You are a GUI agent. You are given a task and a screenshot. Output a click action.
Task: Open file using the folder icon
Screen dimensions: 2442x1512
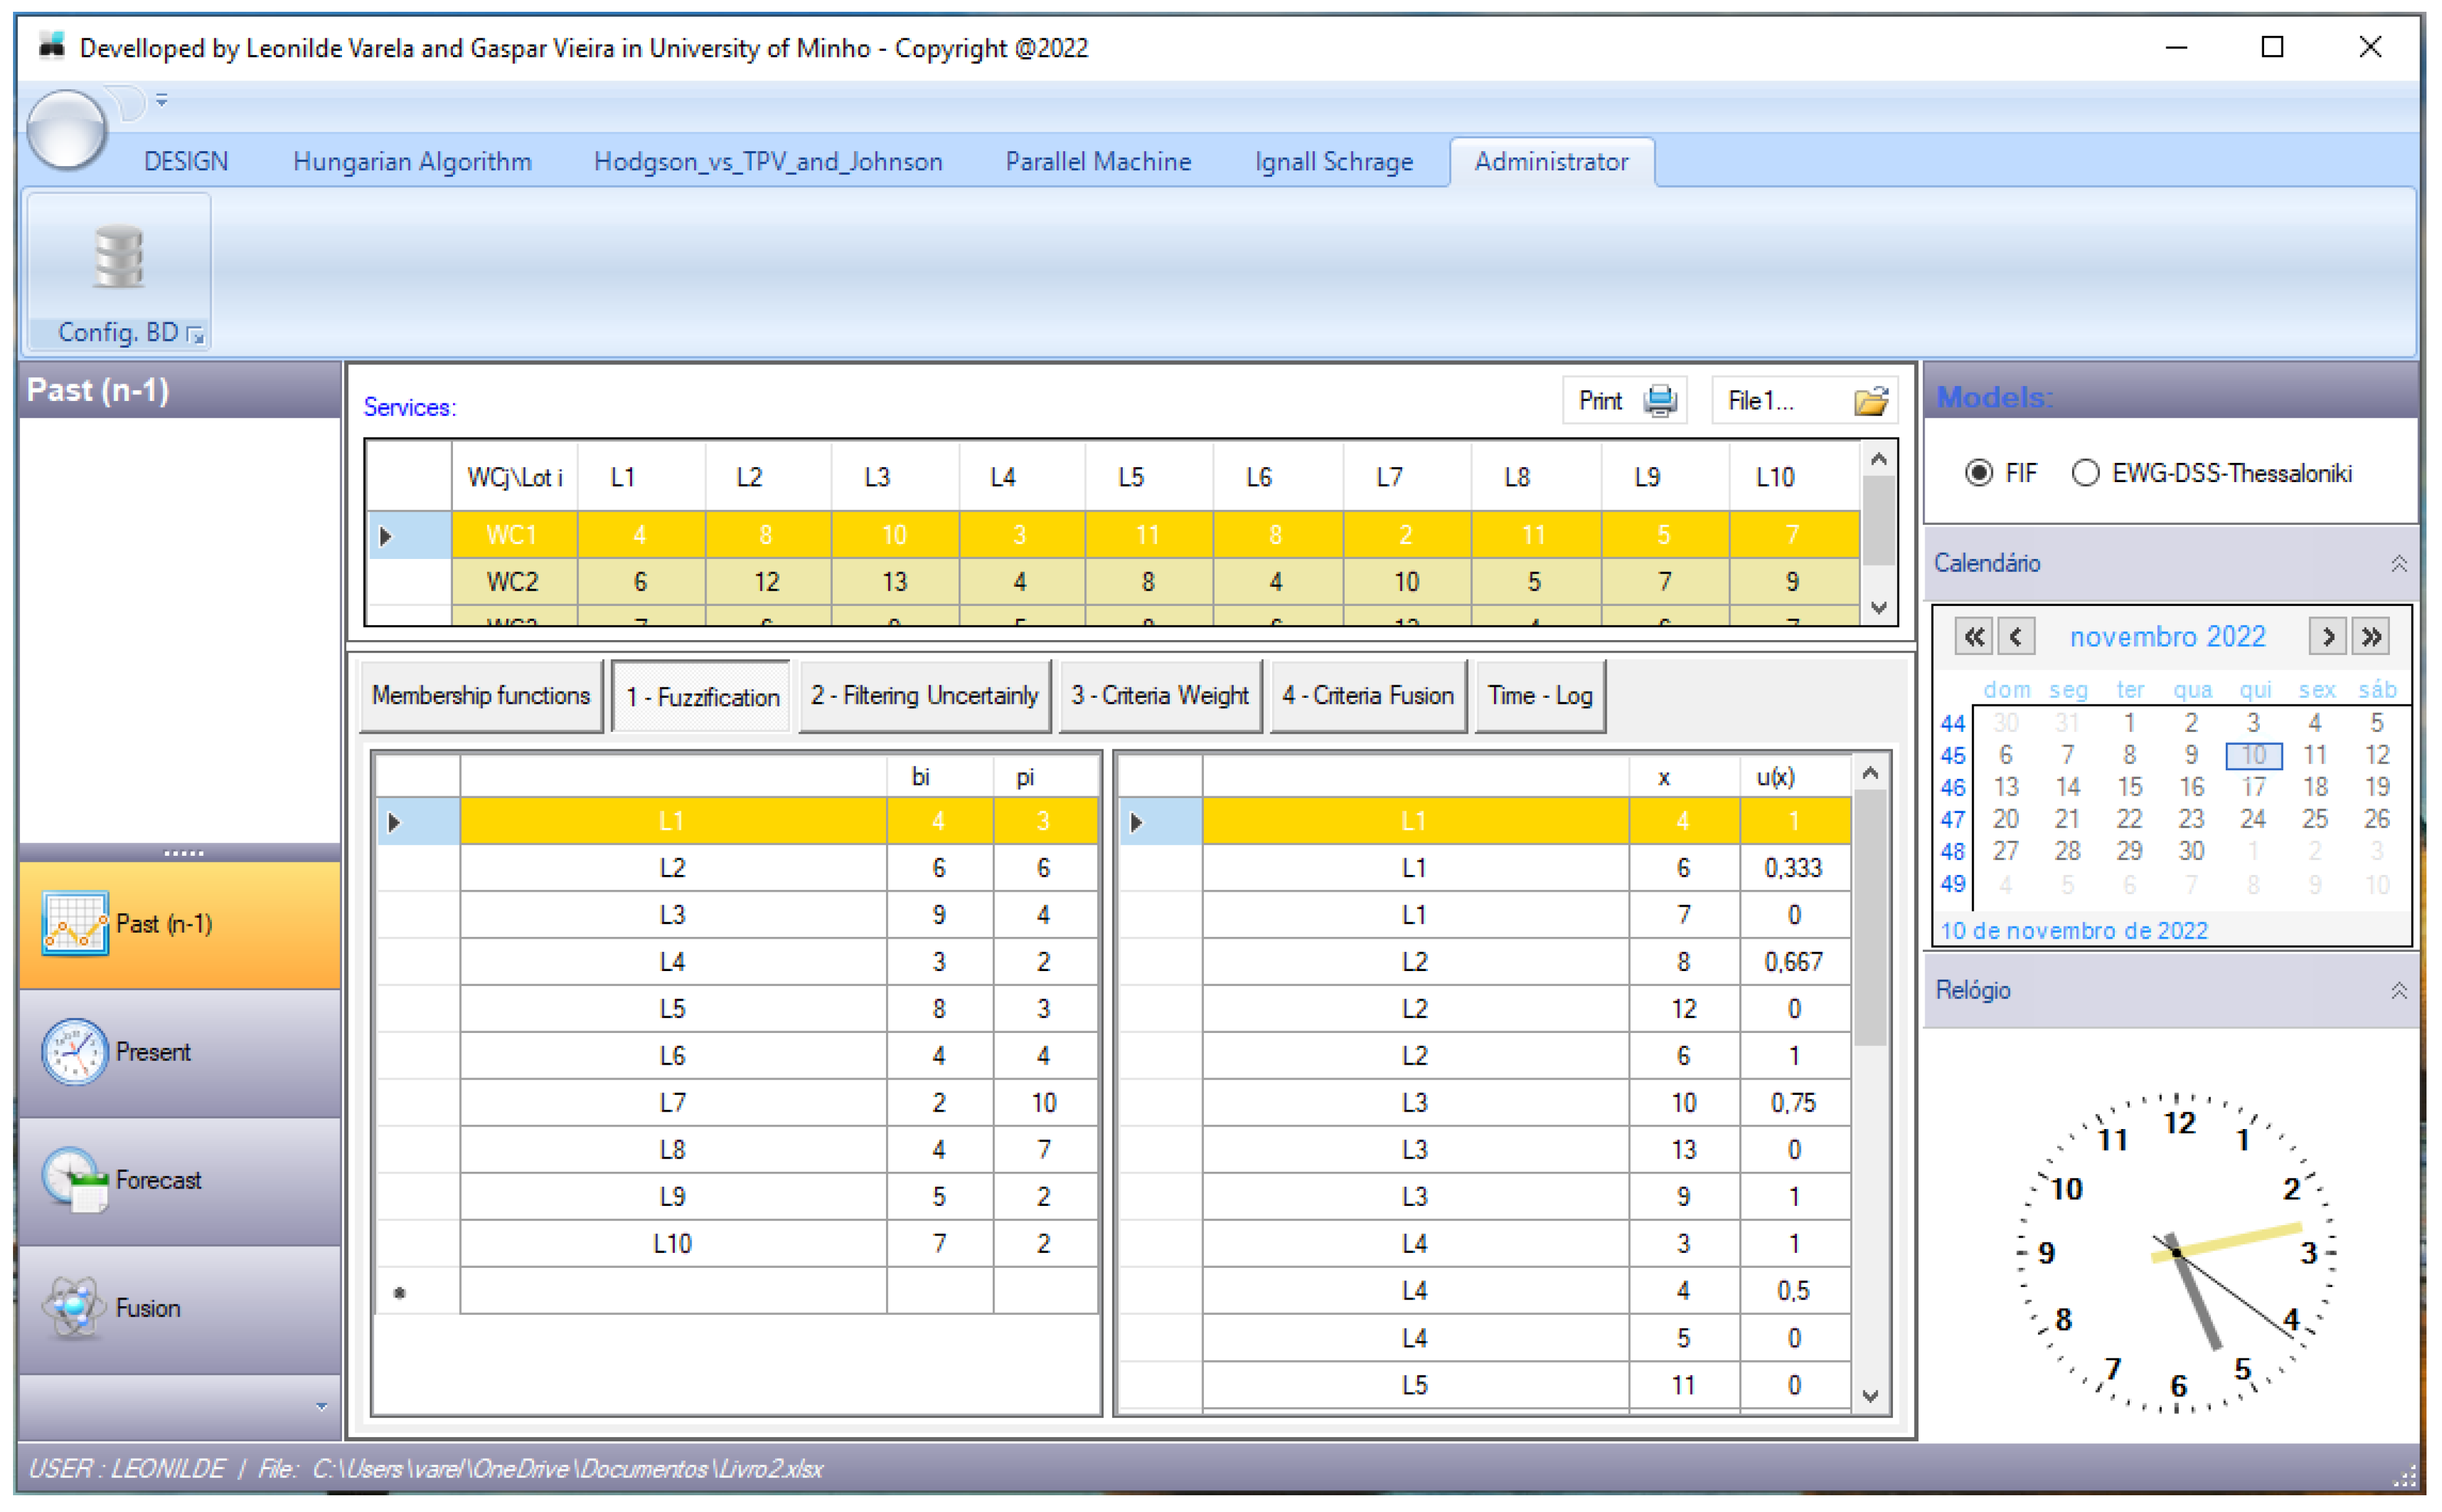pyautogui.click(x=1869, y=401)
